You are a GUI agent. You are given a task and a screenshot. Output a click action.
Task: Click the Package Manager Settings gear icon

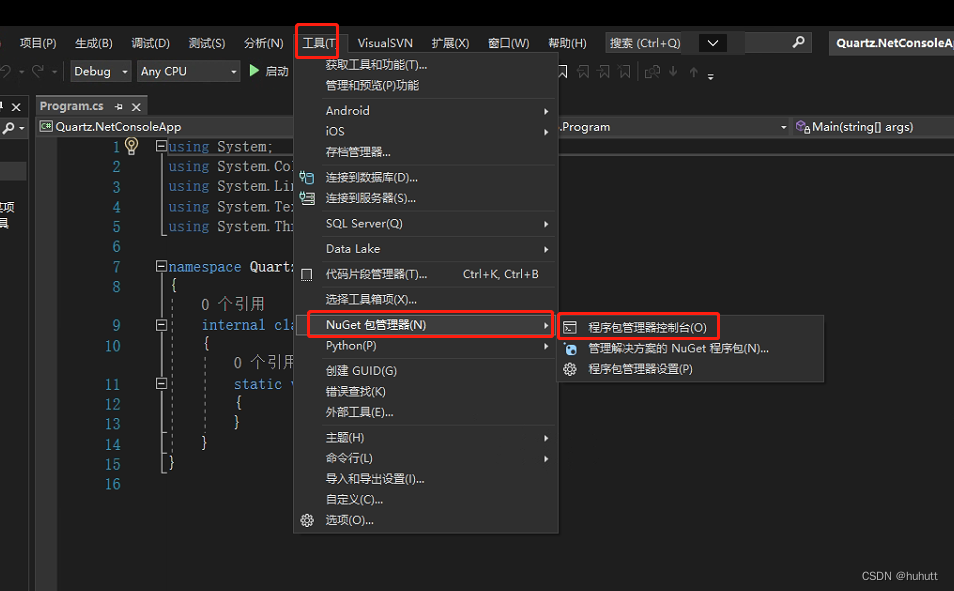(x=569, y=369)
